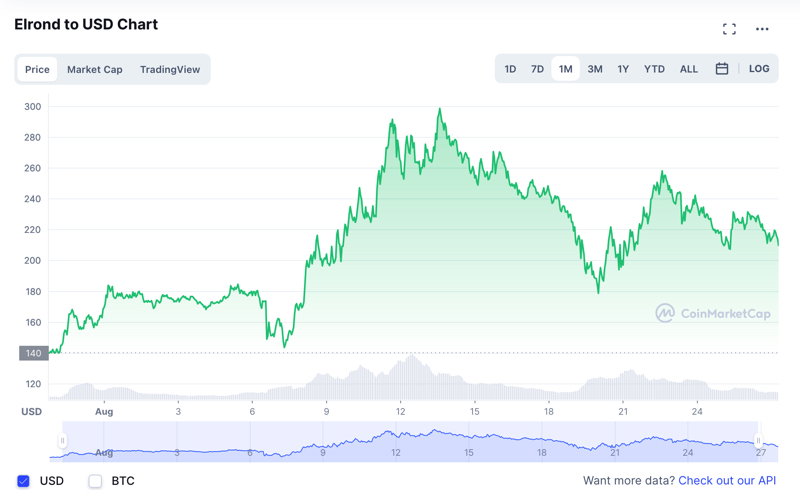800x502 pixels.
Task: Click the 140 price label marker
Action: tap(34, 353)
